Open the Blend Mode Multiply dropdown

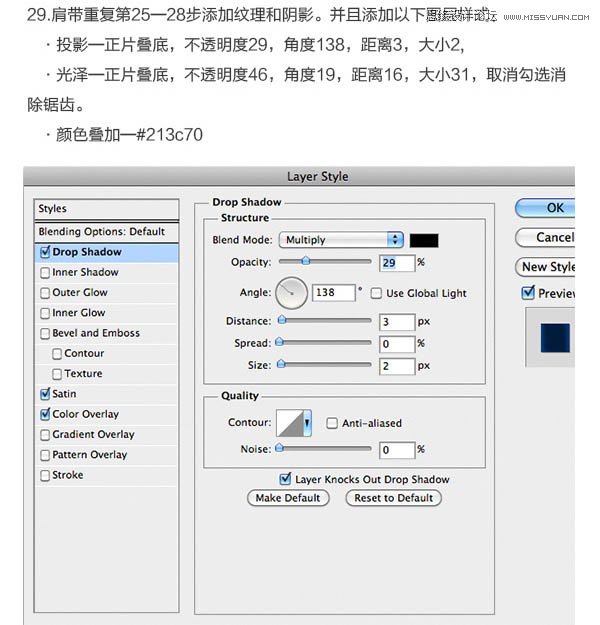[341, 240]
